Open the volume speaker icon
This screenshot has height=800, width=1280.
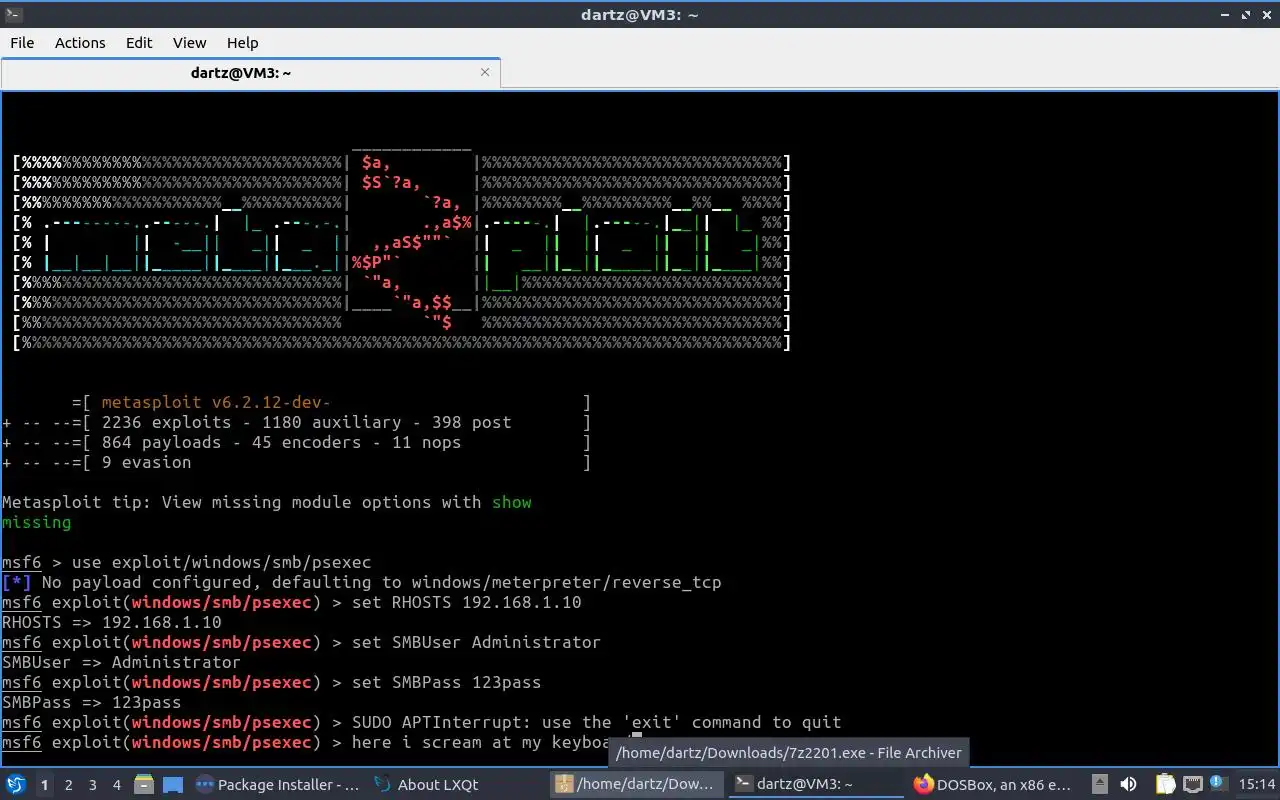[x=1128, y=785]
